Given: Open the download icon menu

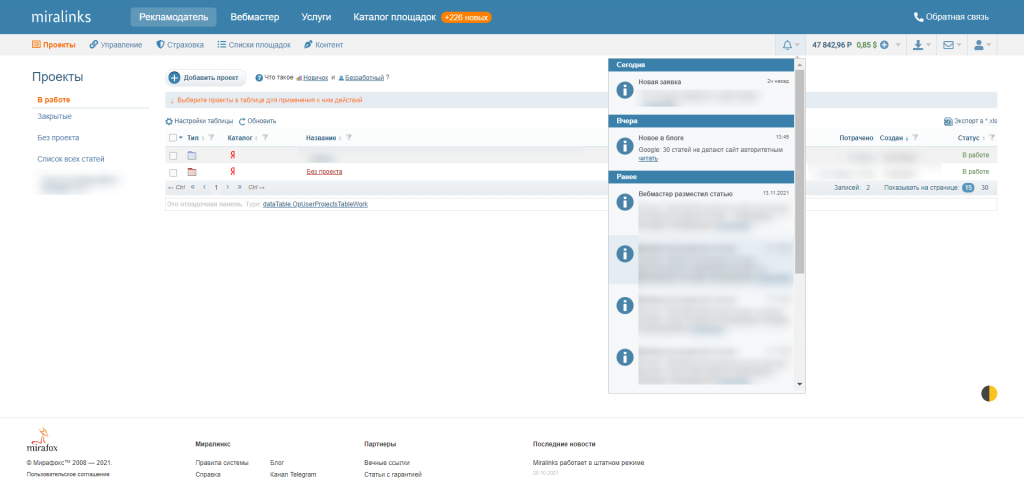Looking at the screenshot, I should pos(918,45).
